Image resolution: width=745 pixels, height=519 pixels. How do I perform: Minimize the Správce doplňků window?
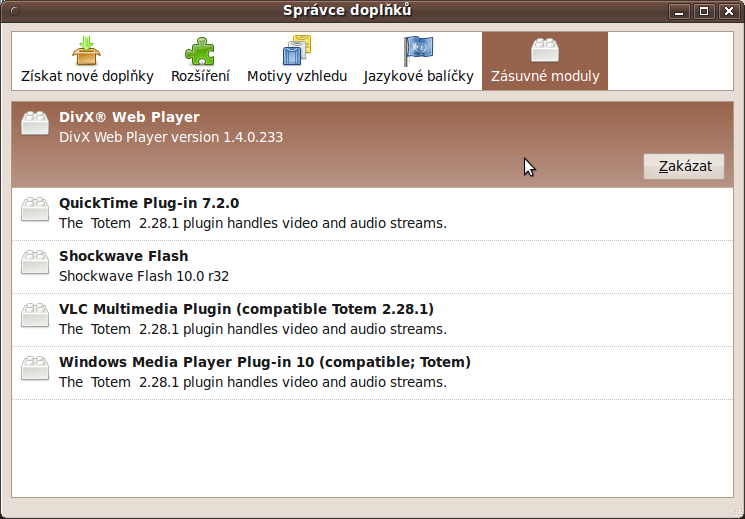coord(679,11)
